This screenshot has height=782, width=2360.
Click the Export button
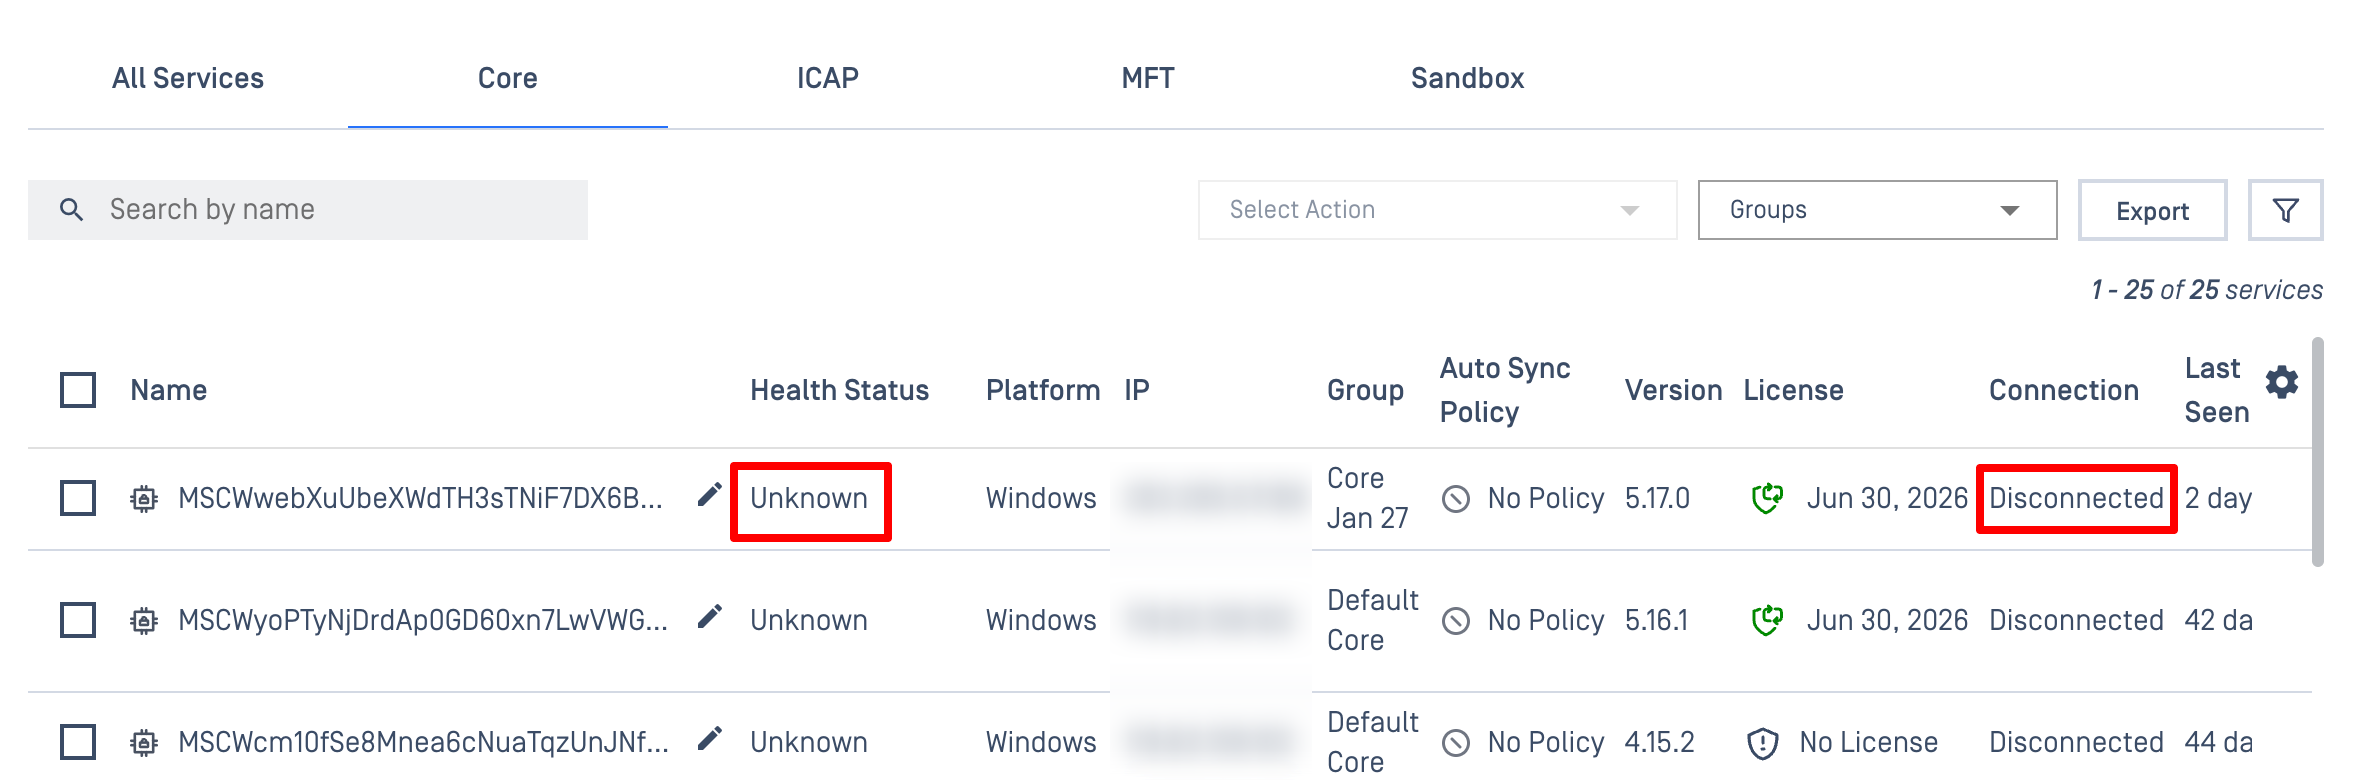[2152, 211]
